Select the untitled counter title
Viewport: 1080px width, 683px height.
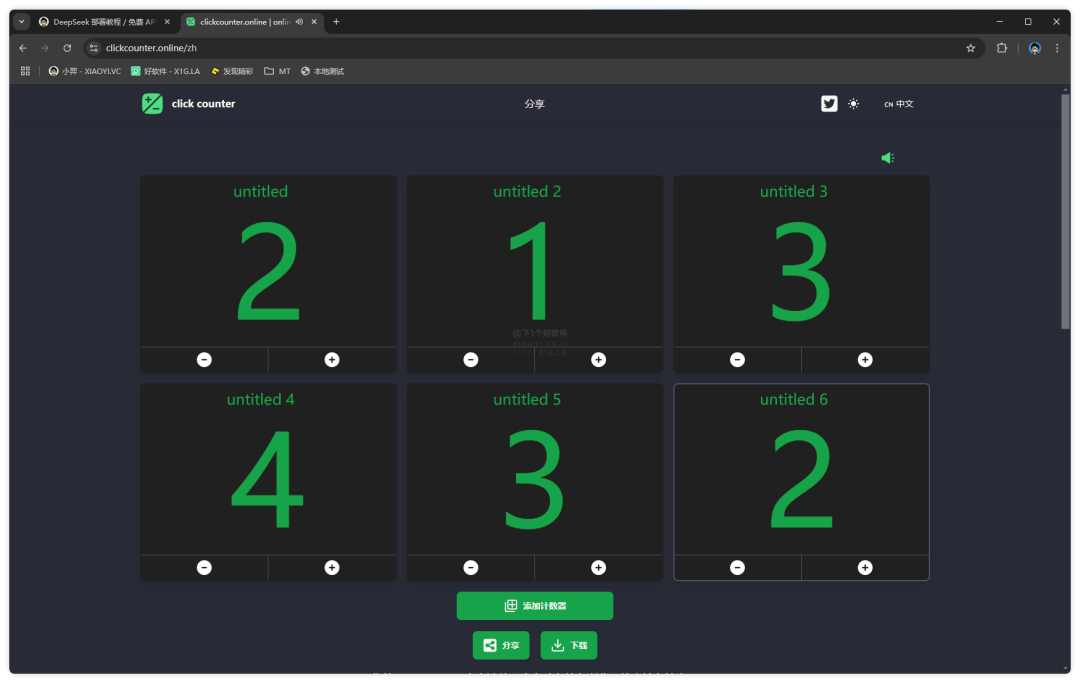[x=260, y=191]
